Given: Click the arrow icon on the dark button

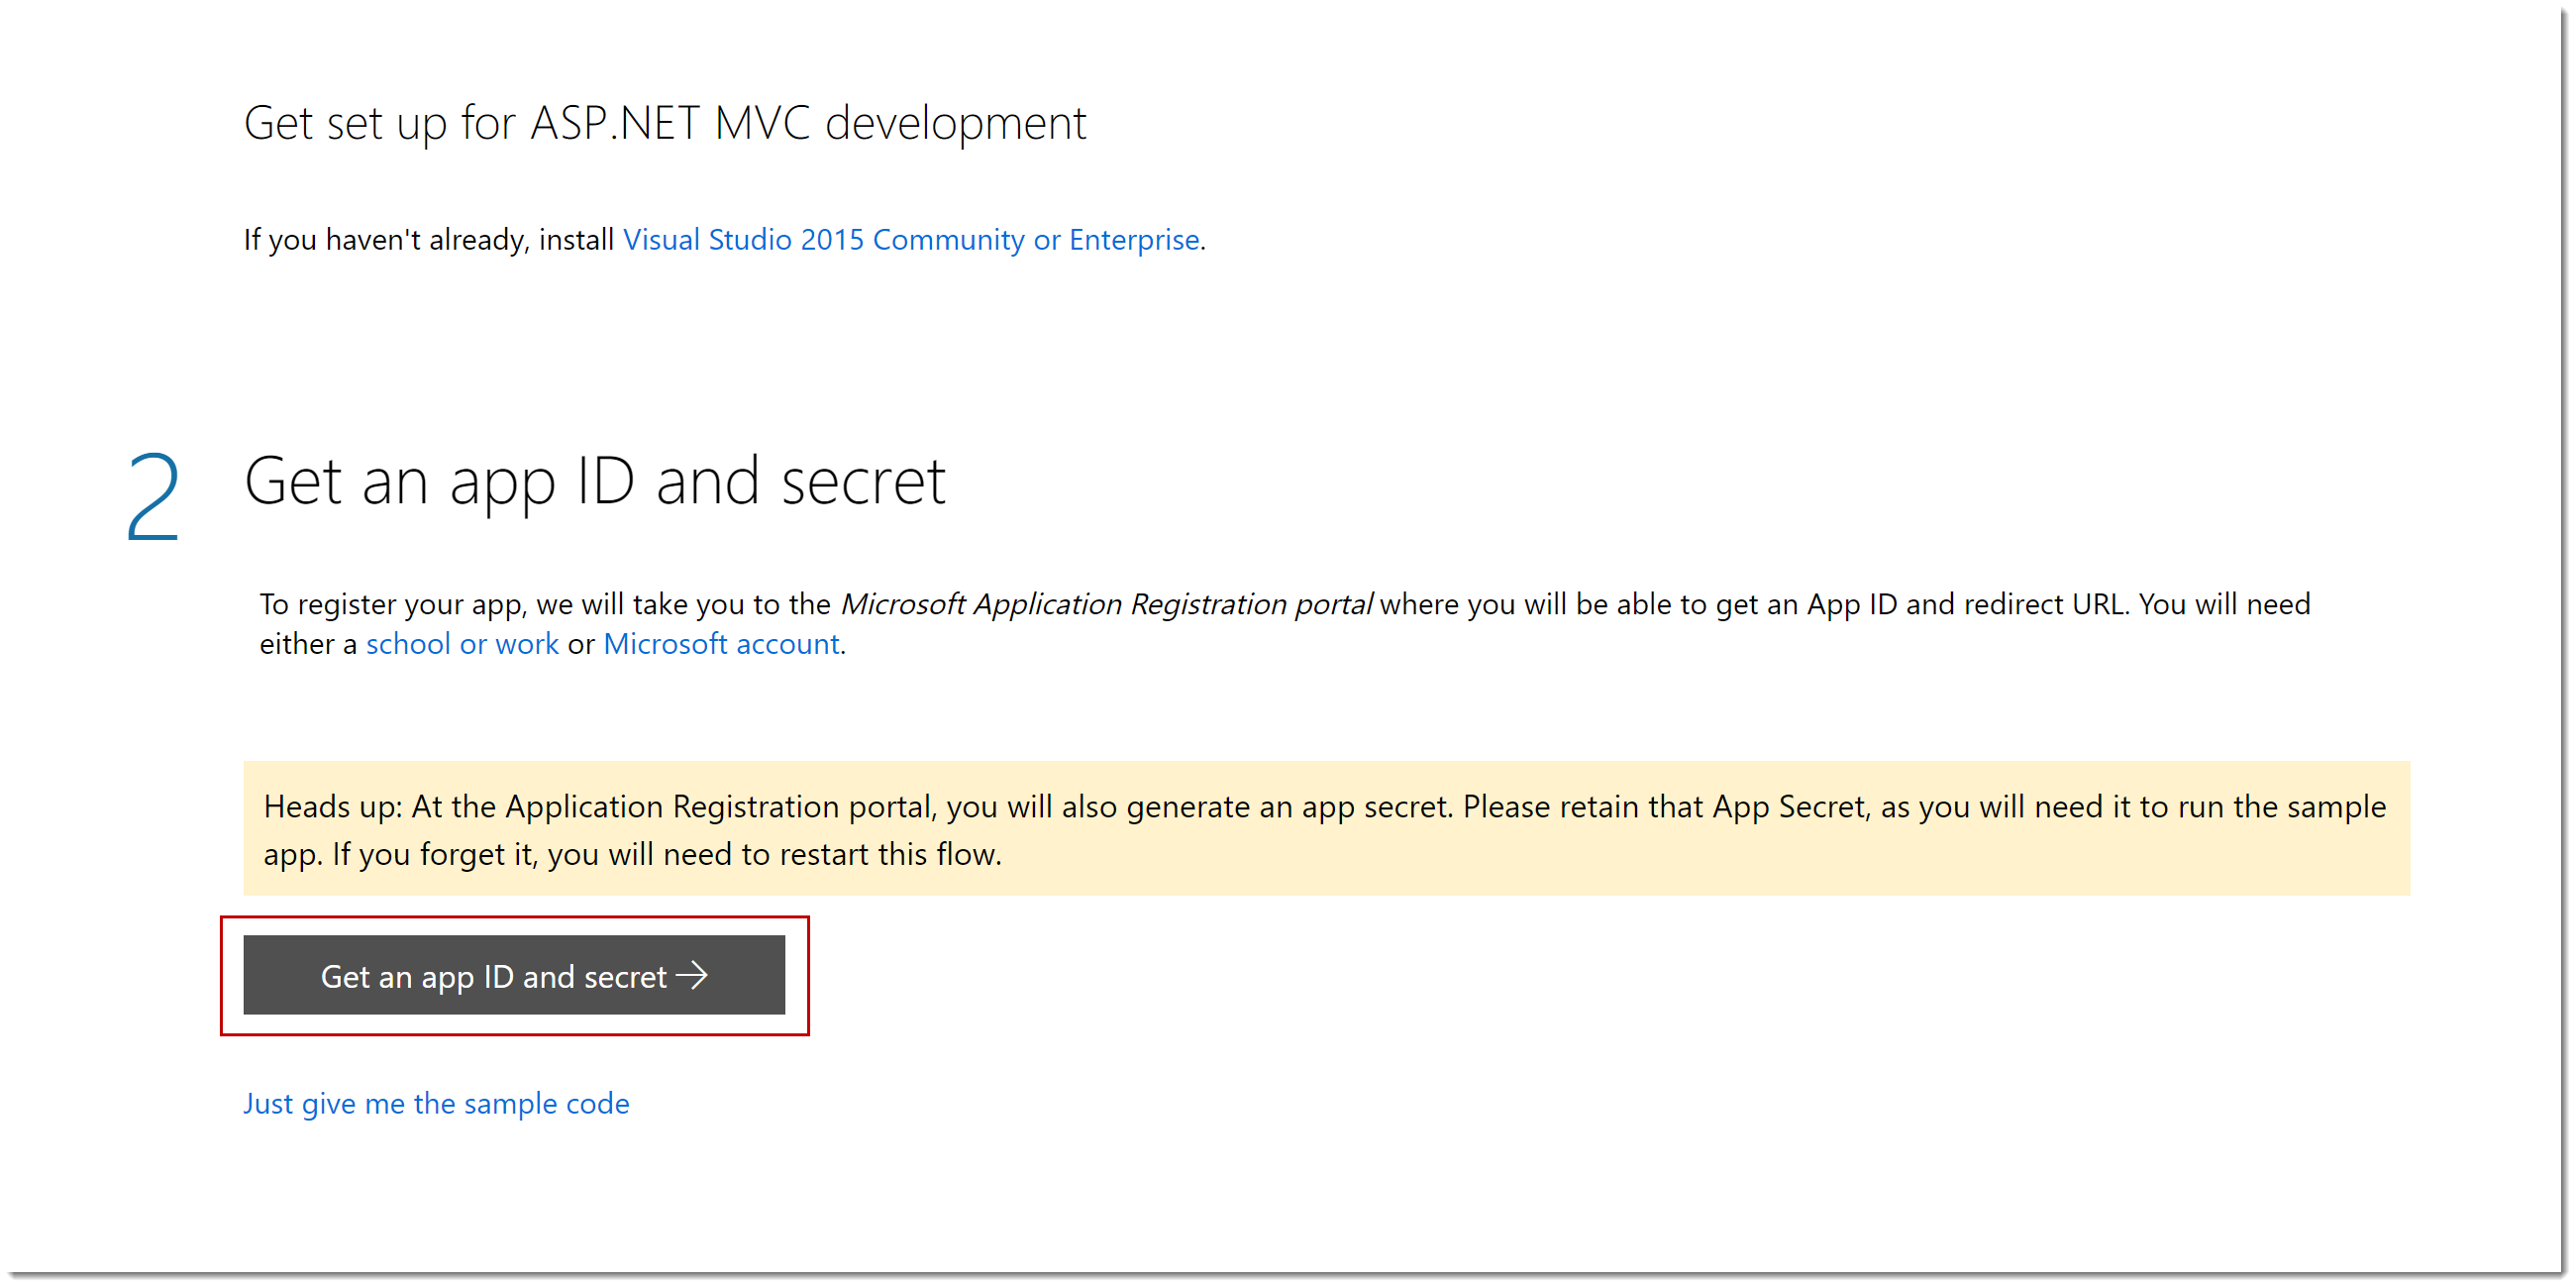Looking at the screenshot, I should coord(692,975).
